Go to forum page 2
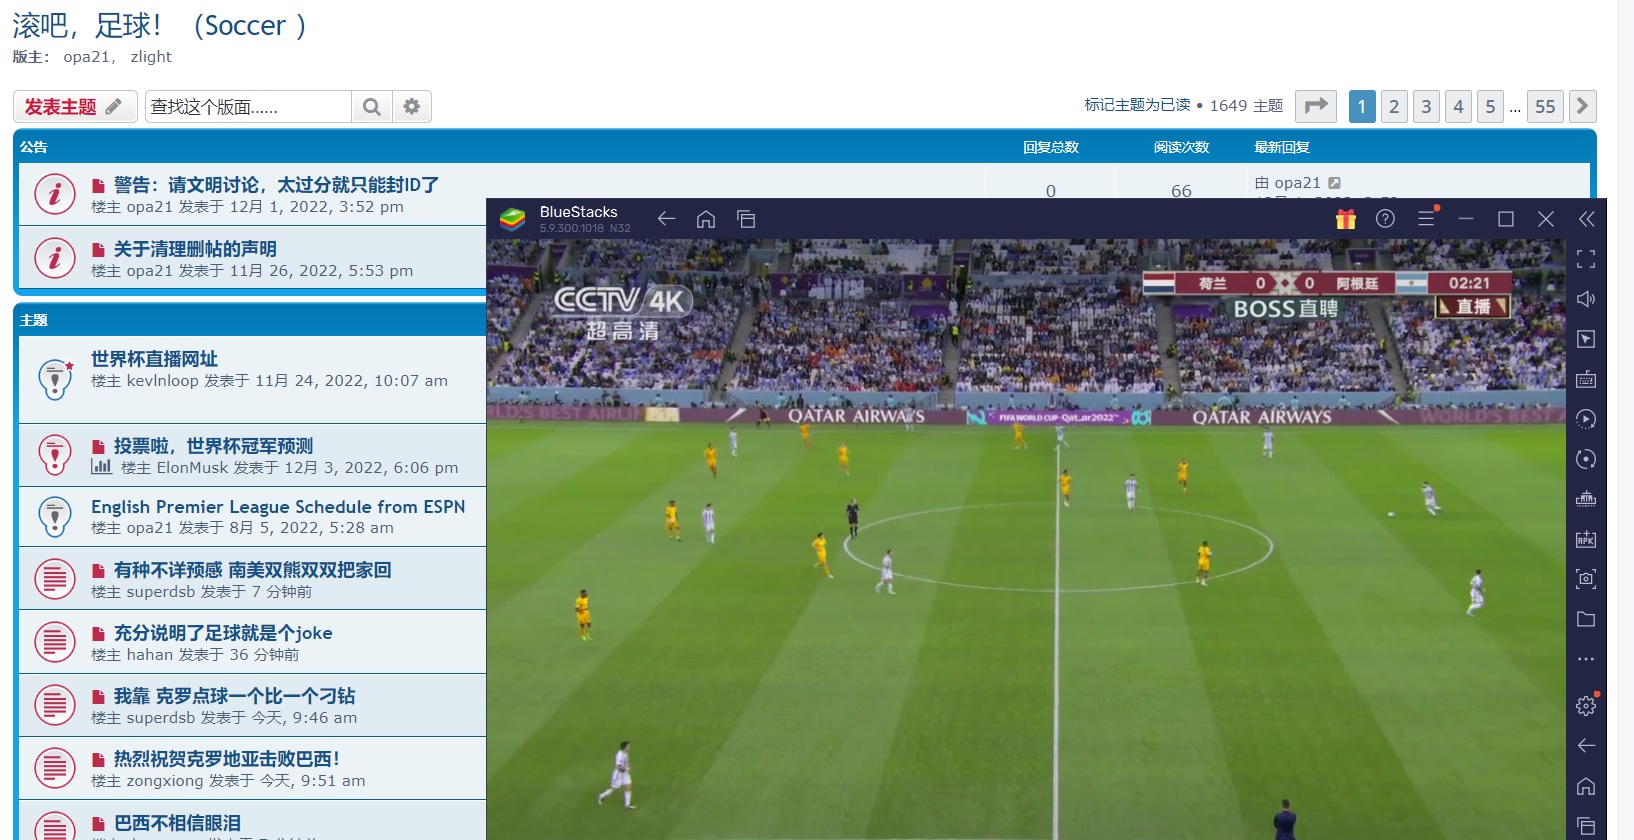Viewport: 1634px width, 840px height. (1394, 106)
